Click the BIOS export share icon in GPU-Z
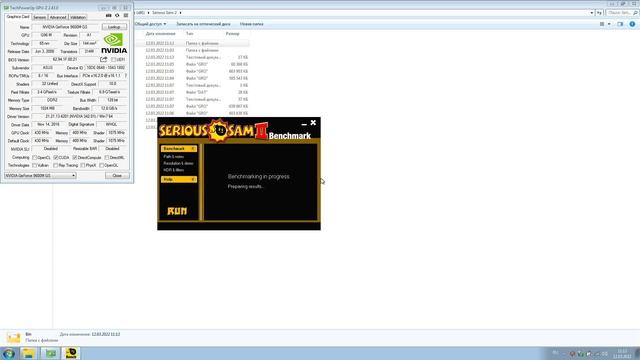The image size is (640, 360). tap(104, 60)
